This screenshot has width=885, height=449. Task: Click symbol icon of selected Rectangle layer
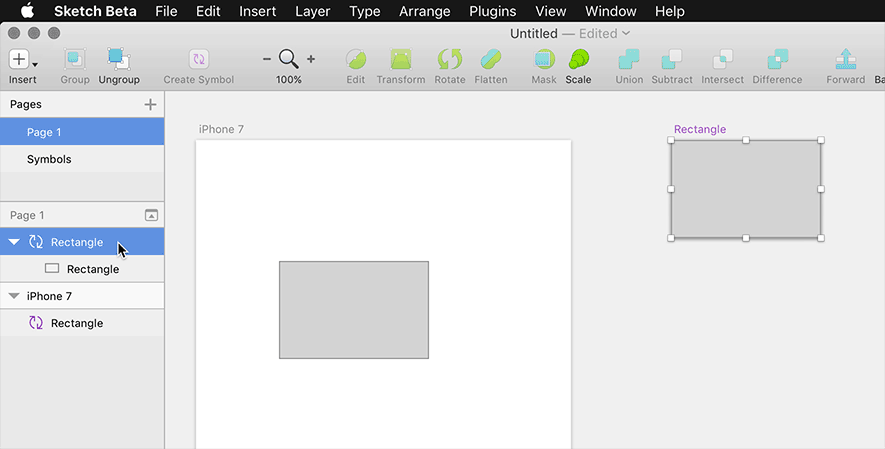36,242
